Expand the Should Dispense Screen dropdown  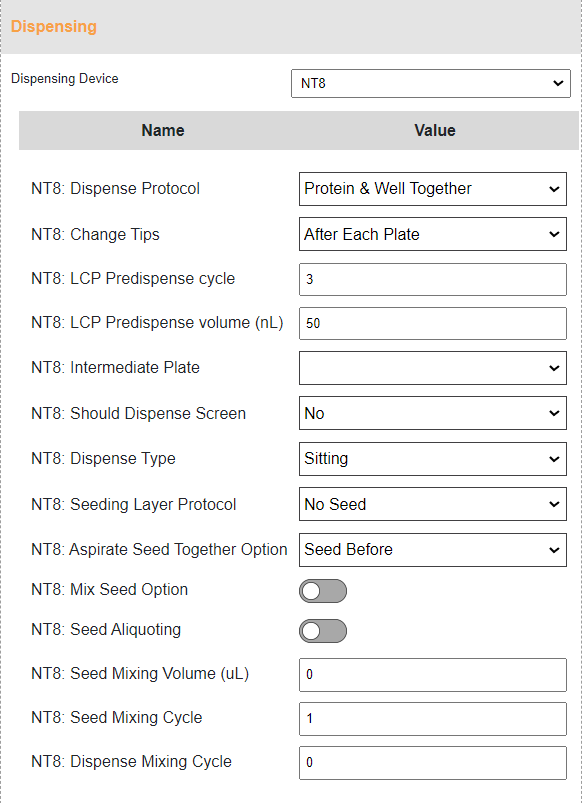tap(432, 413)
